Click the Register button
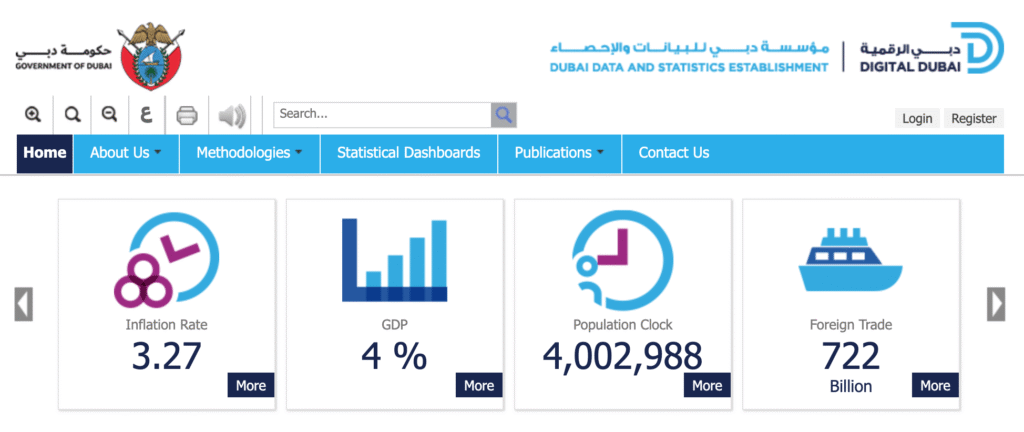The height and width of the screenshot is (432, 1024). click(x=973, y=118)
